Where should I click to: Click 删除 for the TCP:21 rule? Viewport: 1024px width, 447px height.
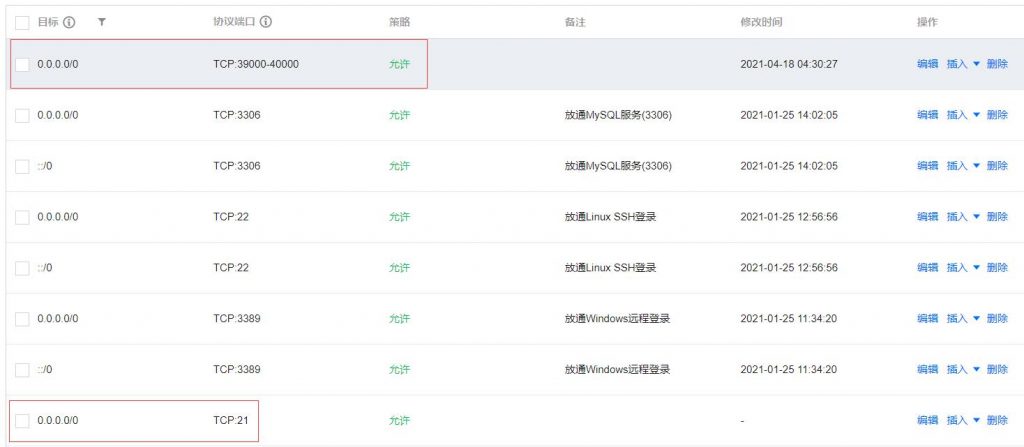(x=997, y=421)
